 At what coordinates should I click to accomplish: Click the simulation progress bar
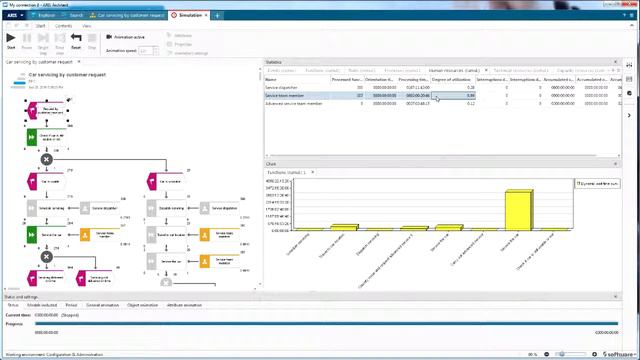click(x=327, y=324)
